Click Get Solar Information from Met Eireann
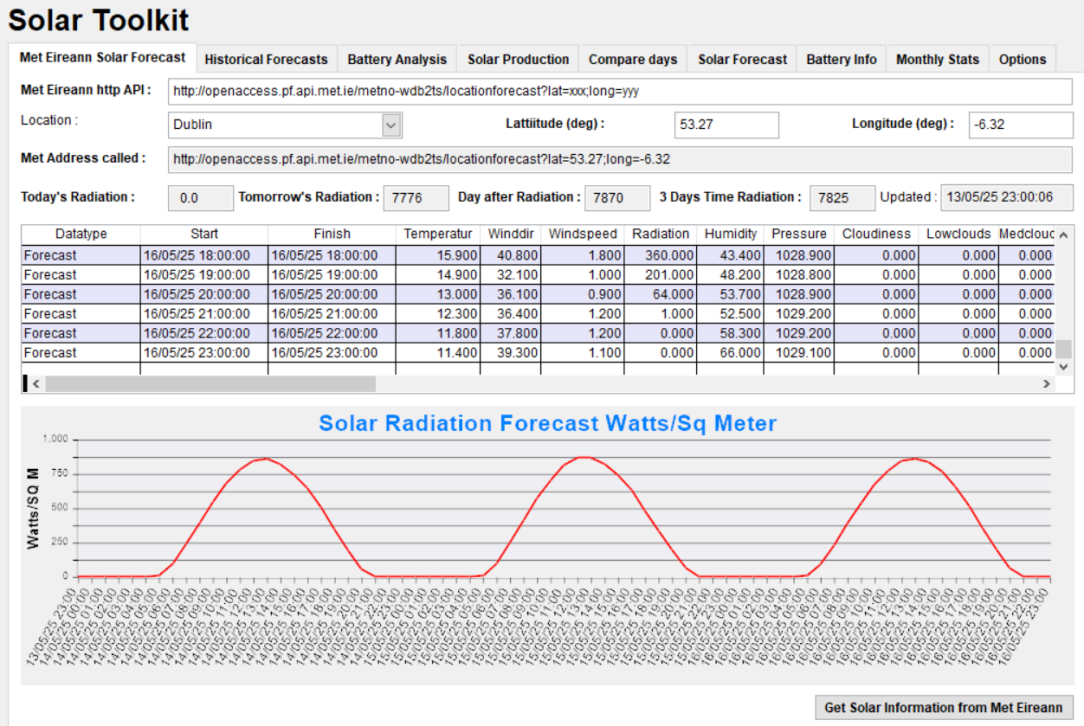The height and width of the screenshot is (726, 1084). tap(943, 707)
